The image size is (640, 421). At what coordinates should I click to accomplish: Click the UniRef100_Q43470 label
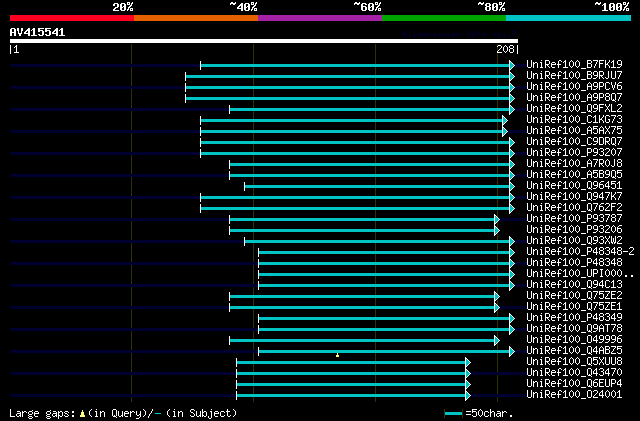[574, 373]
